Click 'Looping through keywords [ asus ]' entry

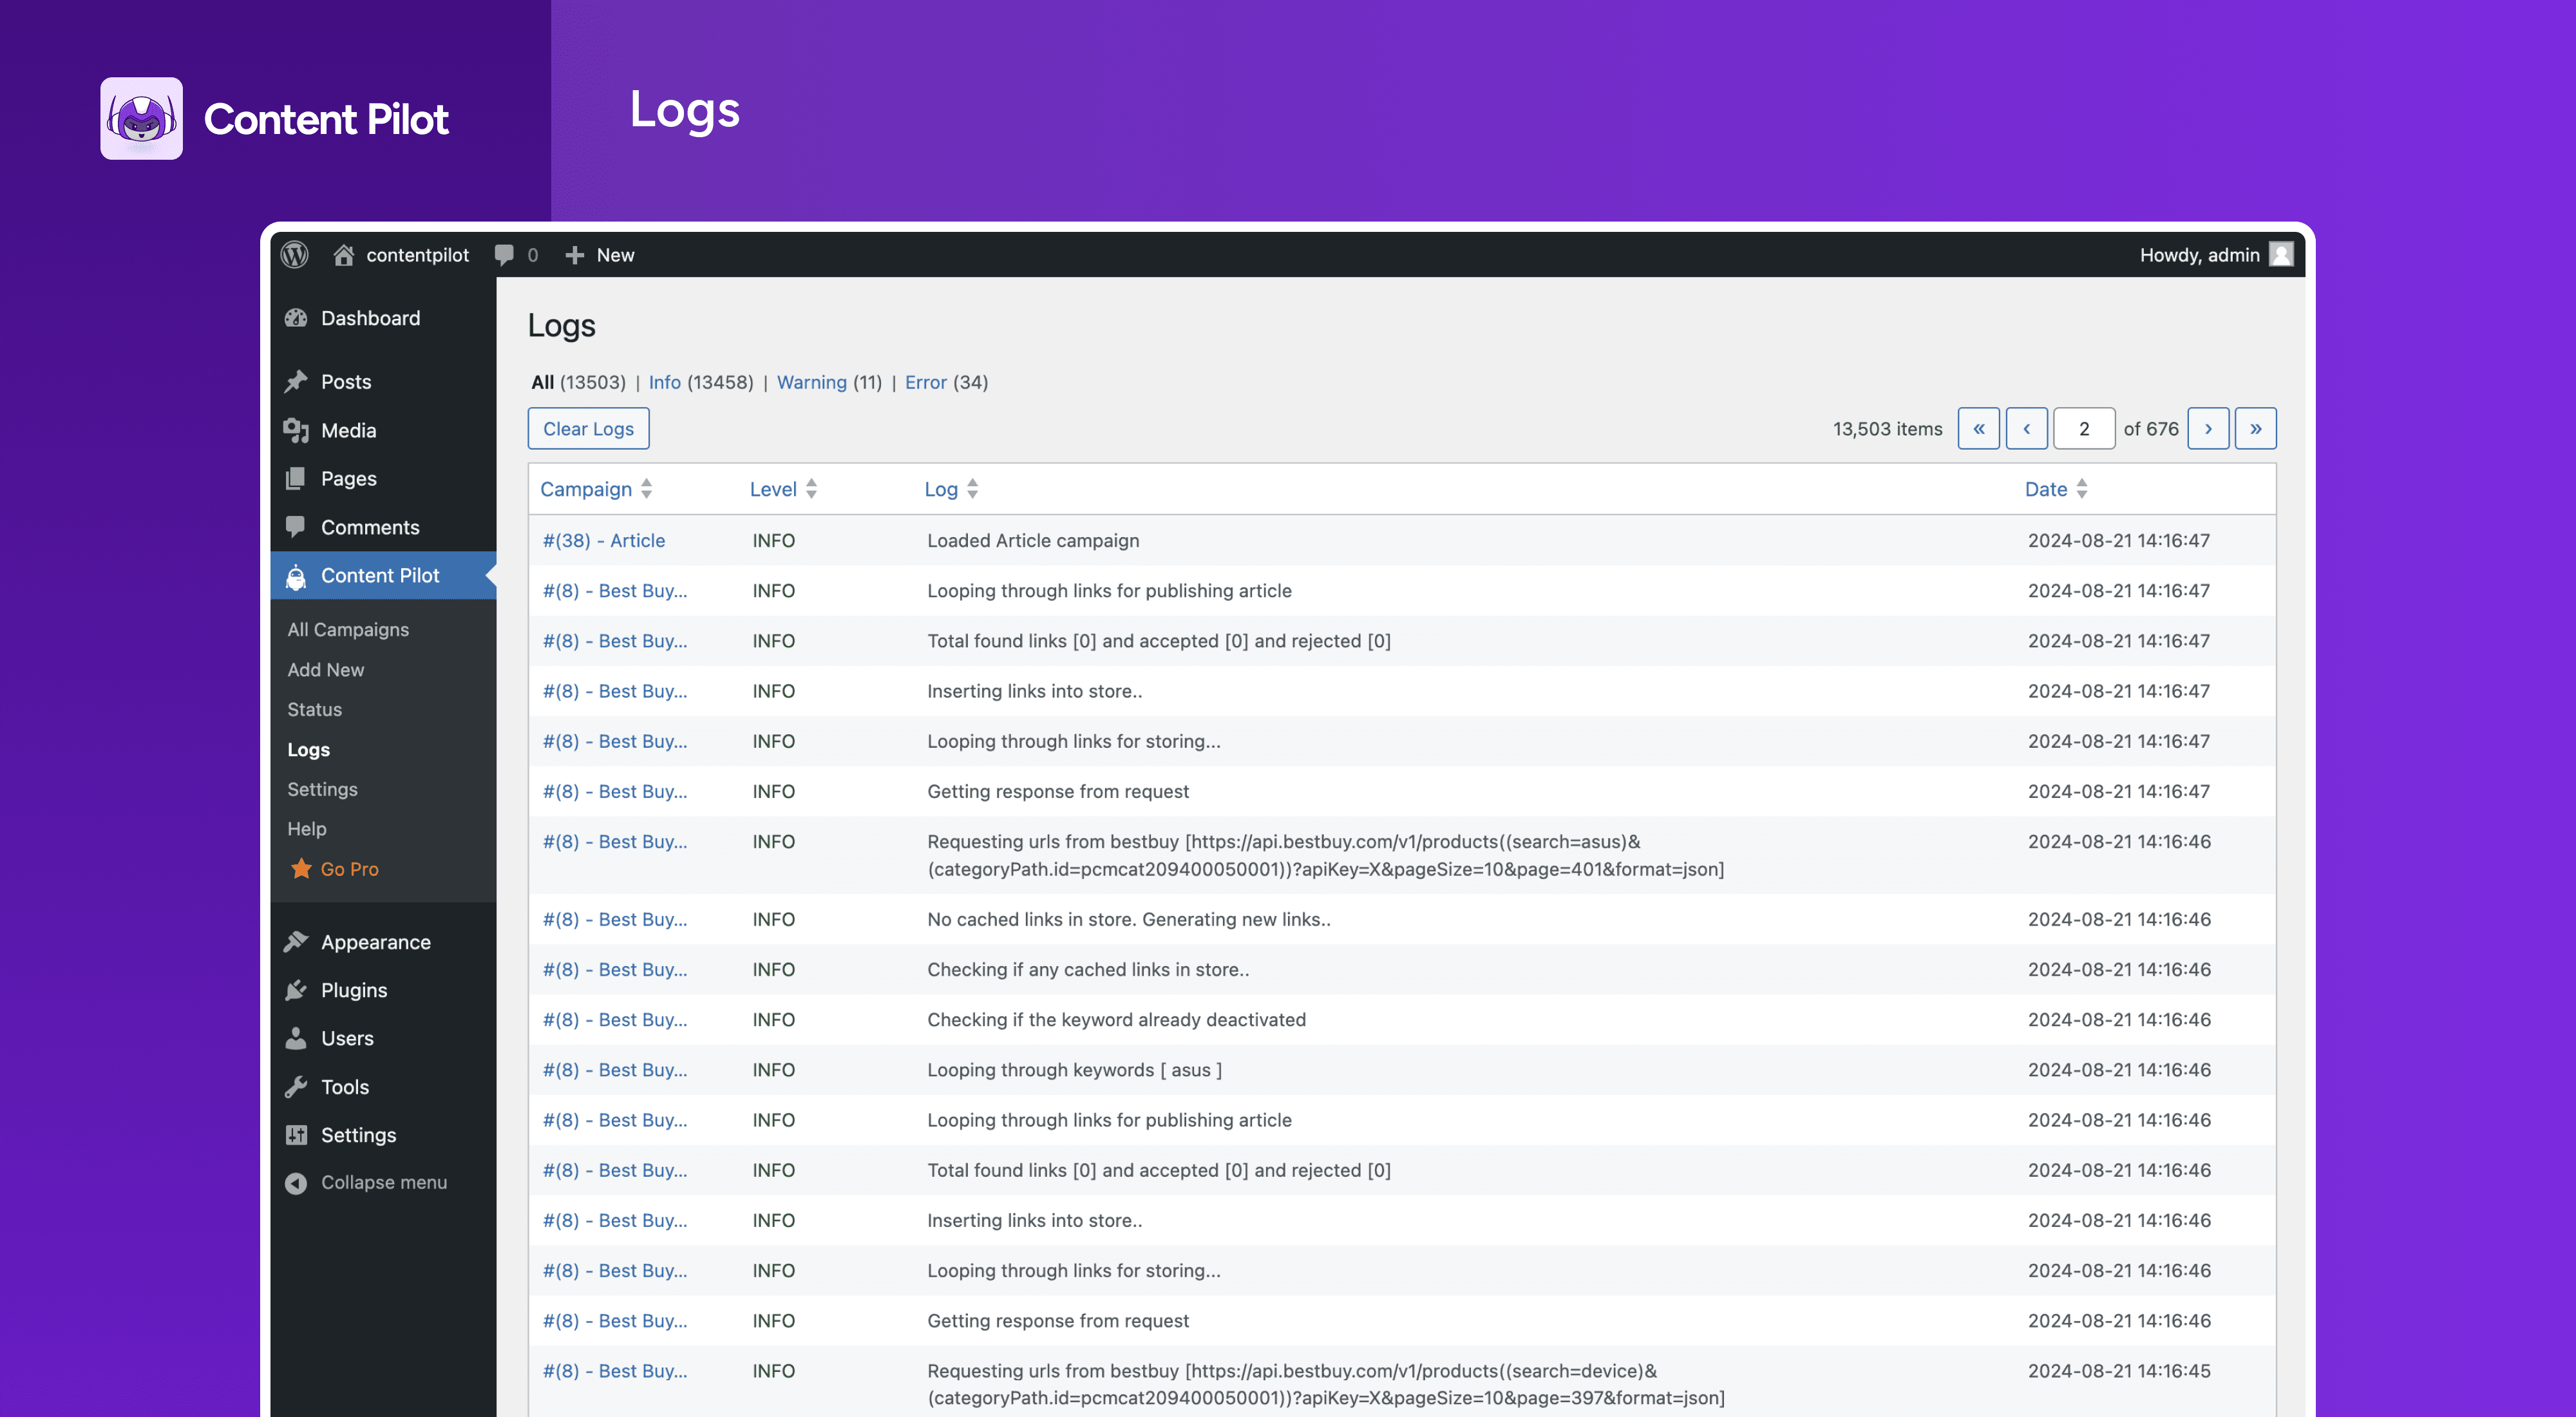point(1074,1069)
